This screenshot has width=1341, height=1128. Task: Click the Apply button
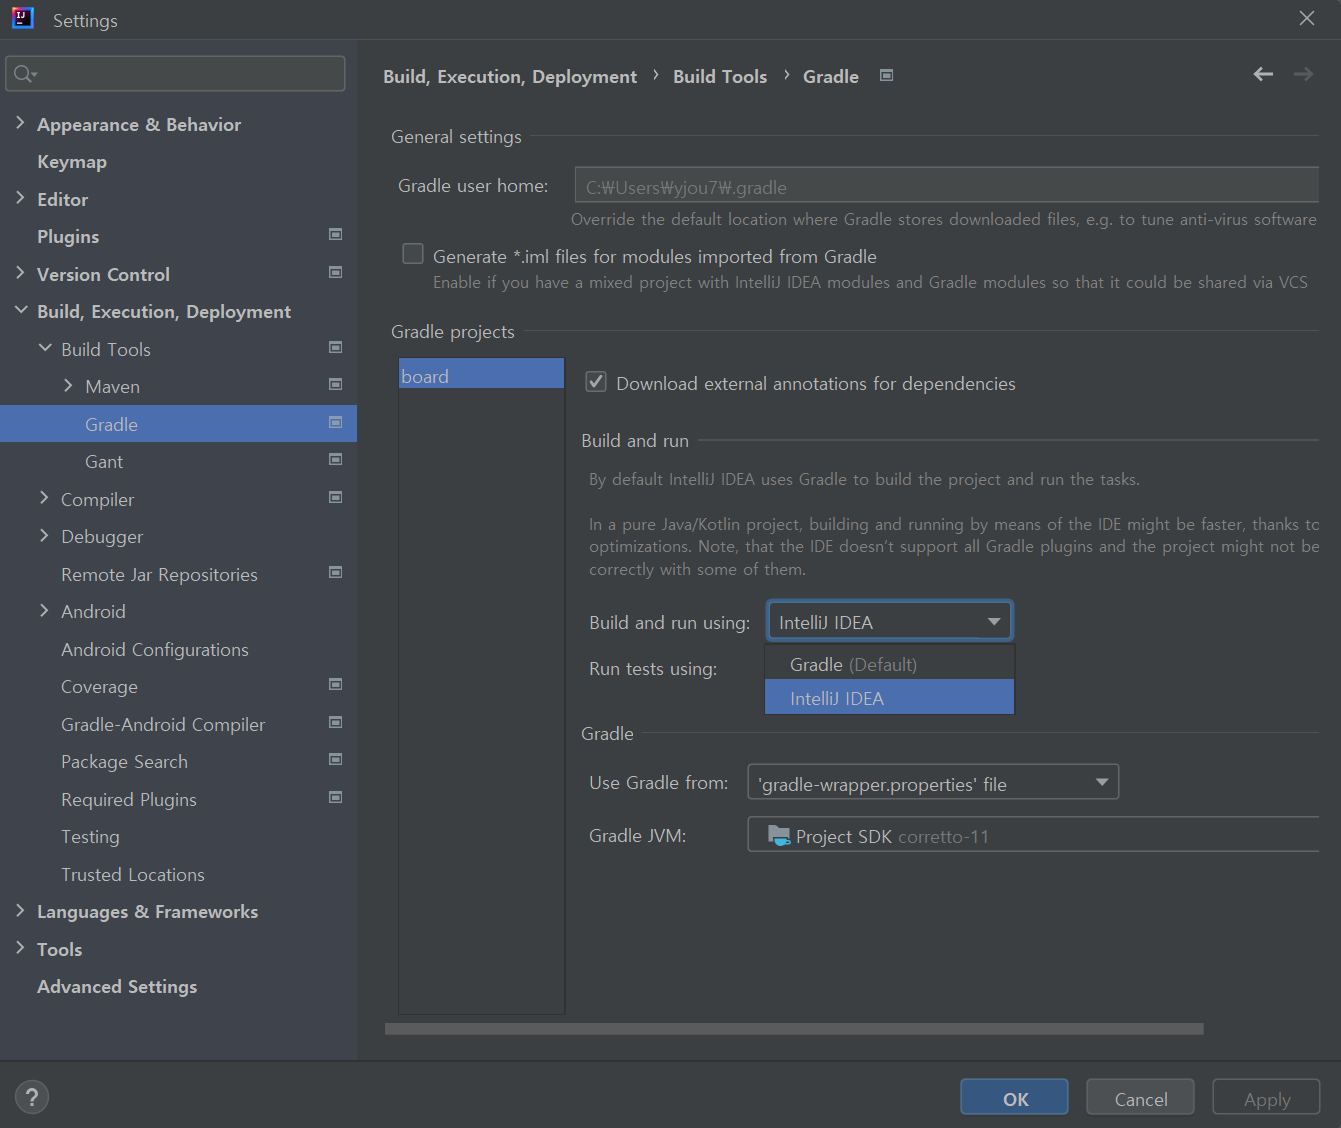(x=1266, y=1098)
